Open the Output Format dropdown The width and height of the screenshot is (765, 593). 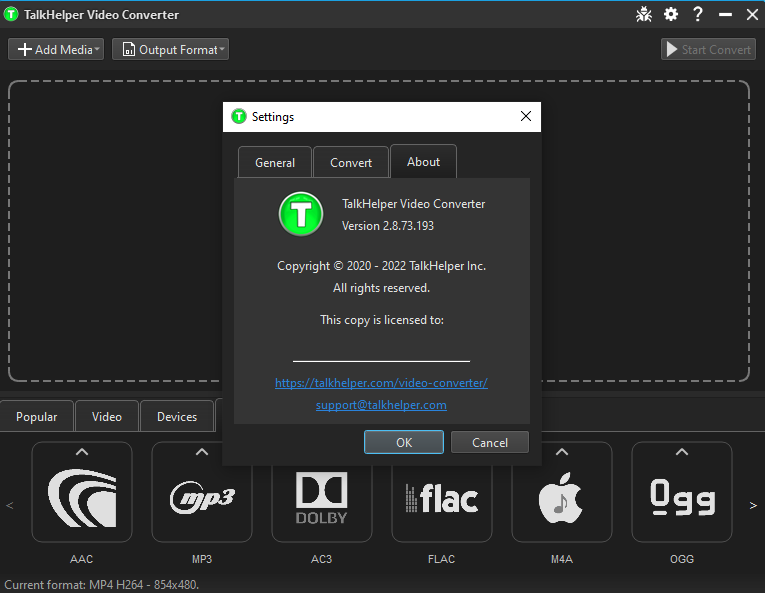[x=170, y=49]
